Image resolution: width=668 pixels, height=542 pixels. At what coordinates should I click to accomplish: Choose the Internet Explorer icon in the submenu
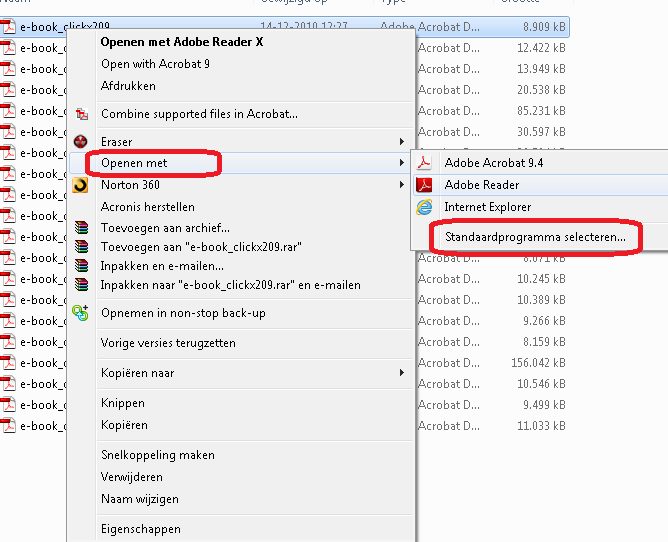(424, 207)
